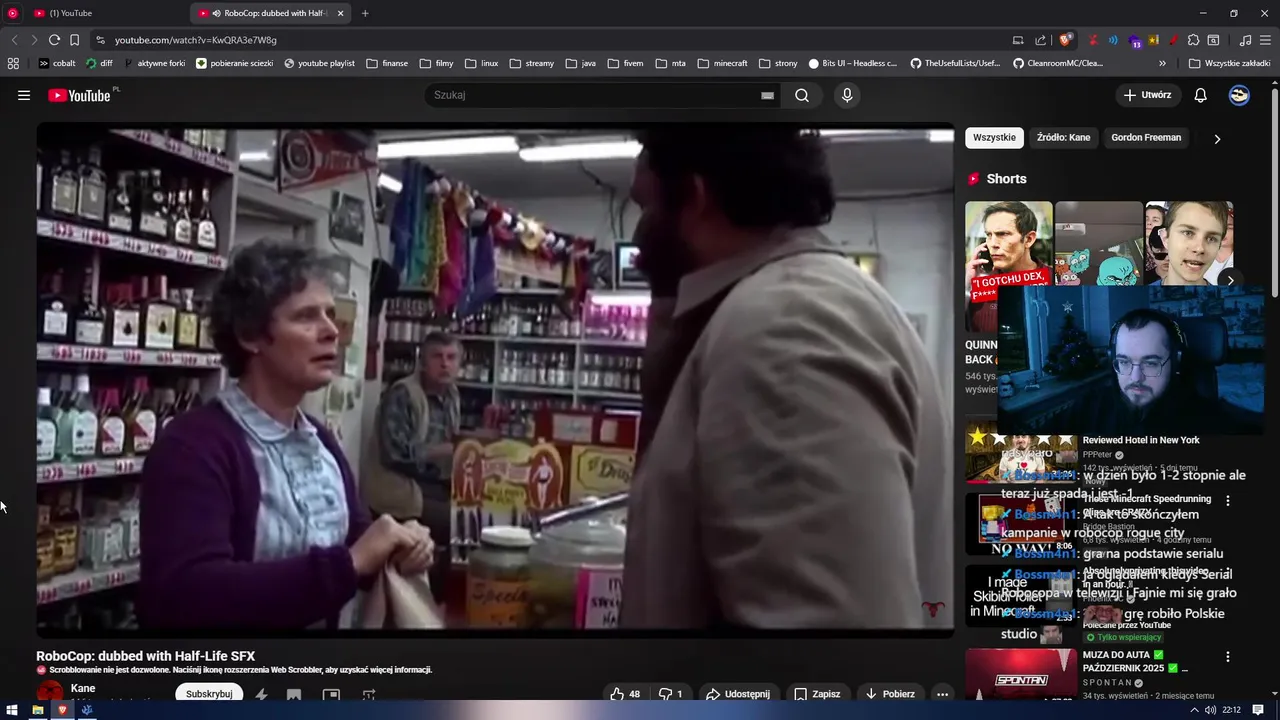Open the aktywne forki bookmark
The height and width of the screenshot is (720, 1280).
click(154, 63)
